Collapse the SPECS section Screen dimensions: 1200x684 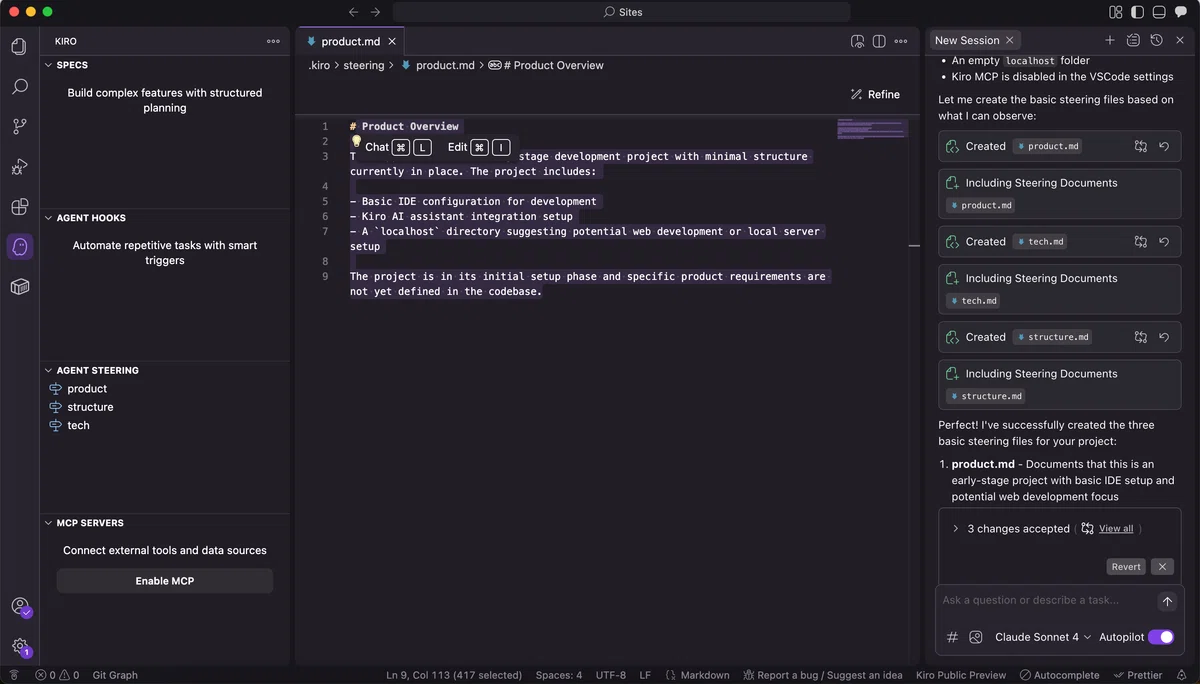pos(48,65)
